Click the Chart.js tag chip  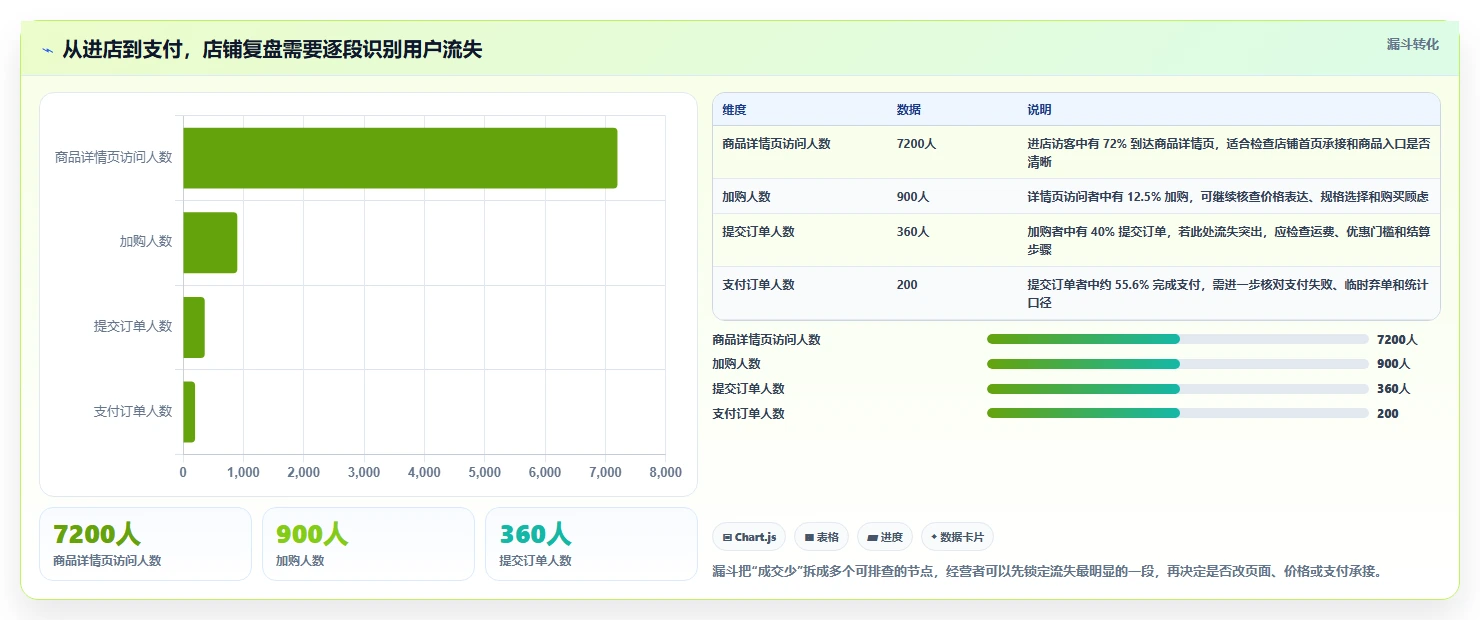point(750,537)
